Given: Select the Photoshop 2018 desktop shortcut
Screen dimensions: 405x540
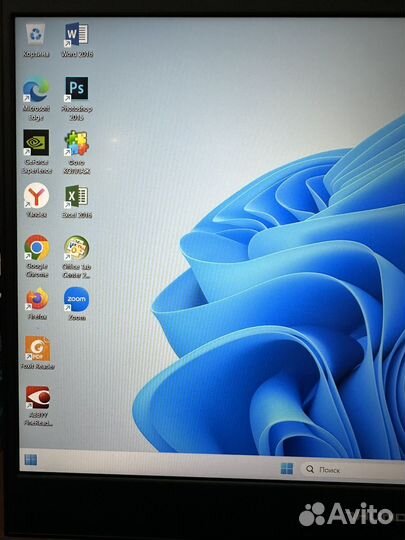Looking at the screenshot, I should point(76,98).
